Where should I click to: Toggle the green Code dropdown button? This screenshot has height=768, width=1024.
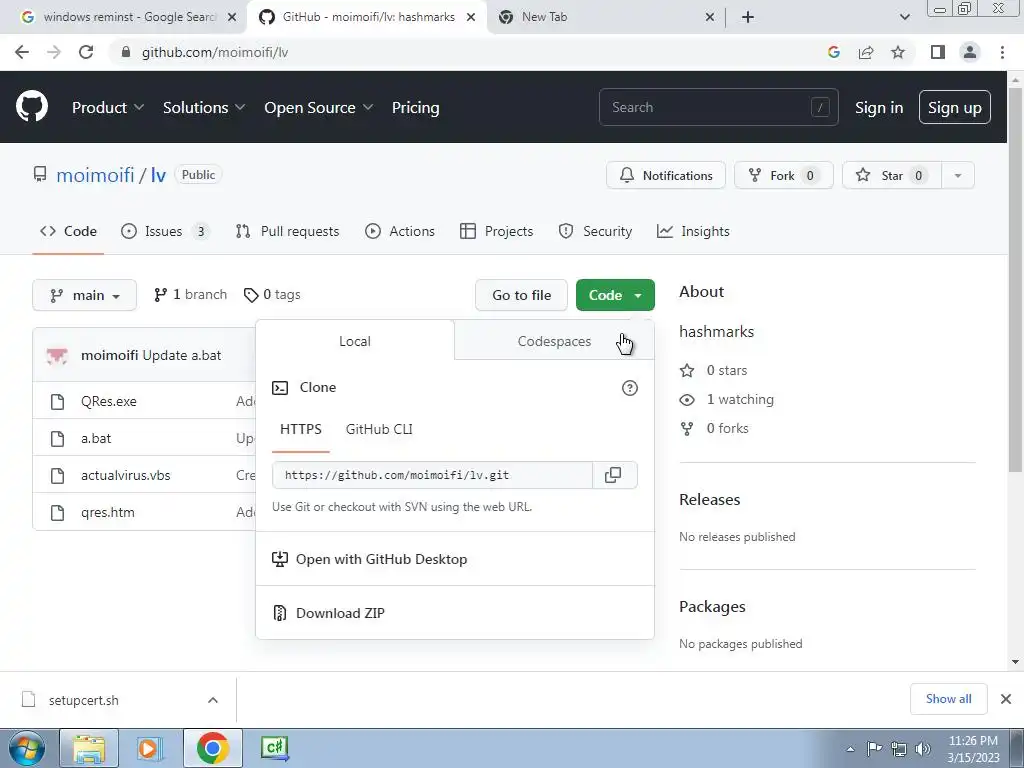tap(615, 295)
